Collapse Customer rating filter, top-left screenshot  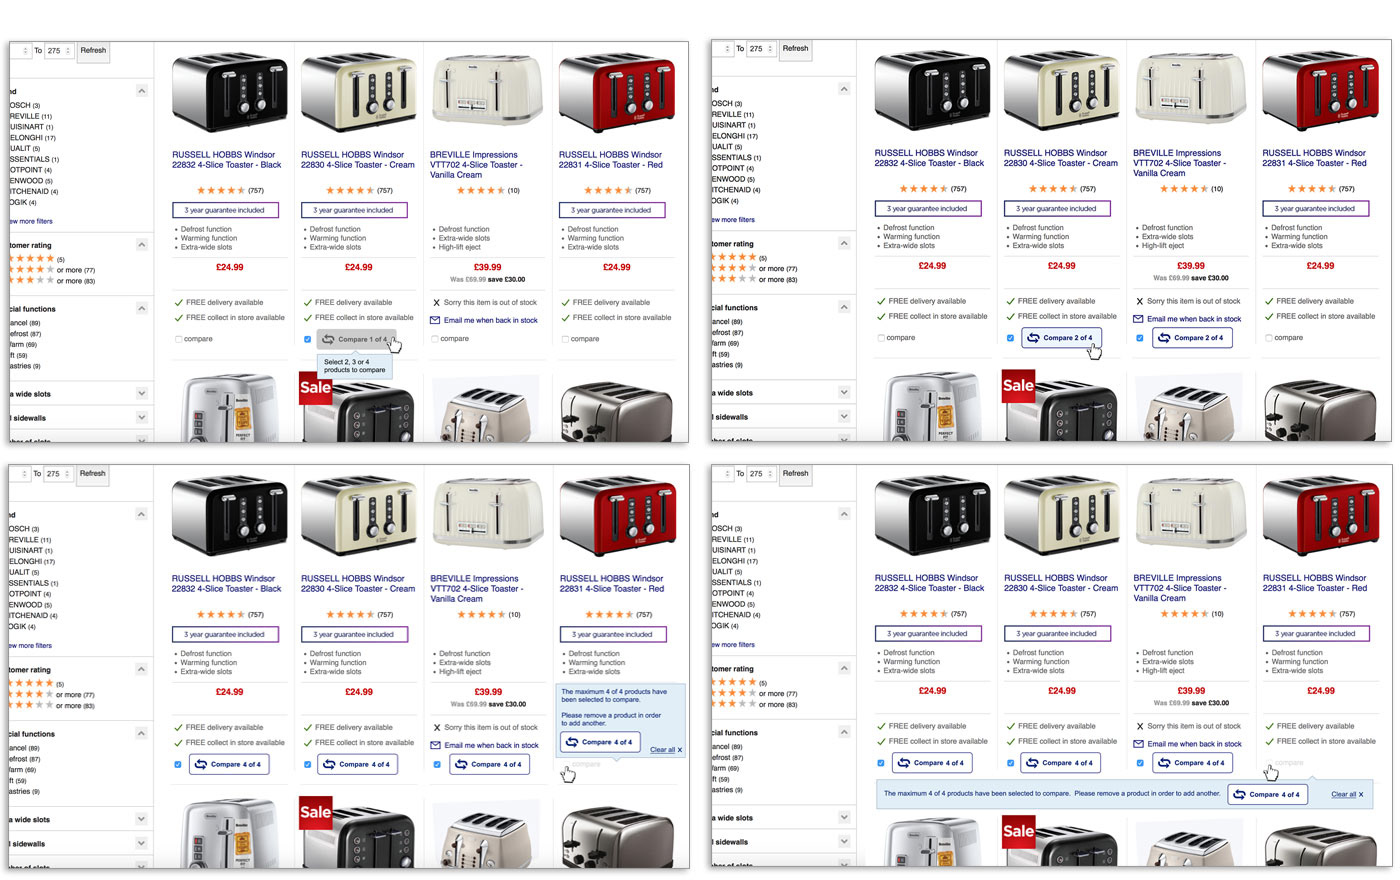tap(142, 245)
